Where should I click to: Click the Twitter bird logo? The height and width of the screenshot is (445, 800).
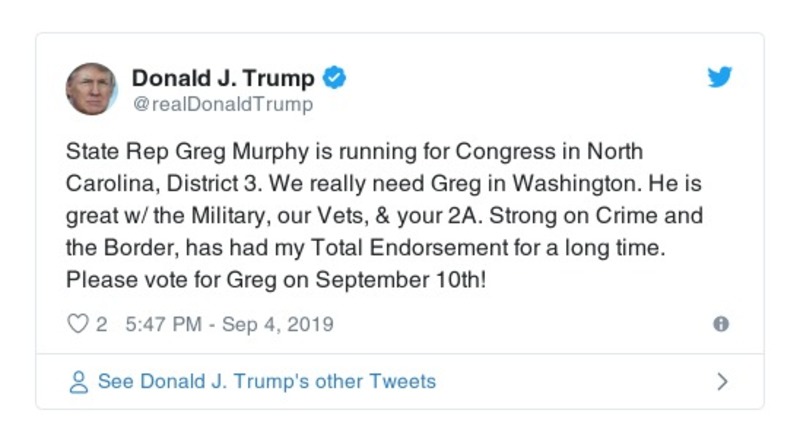(x=719, y=78)
